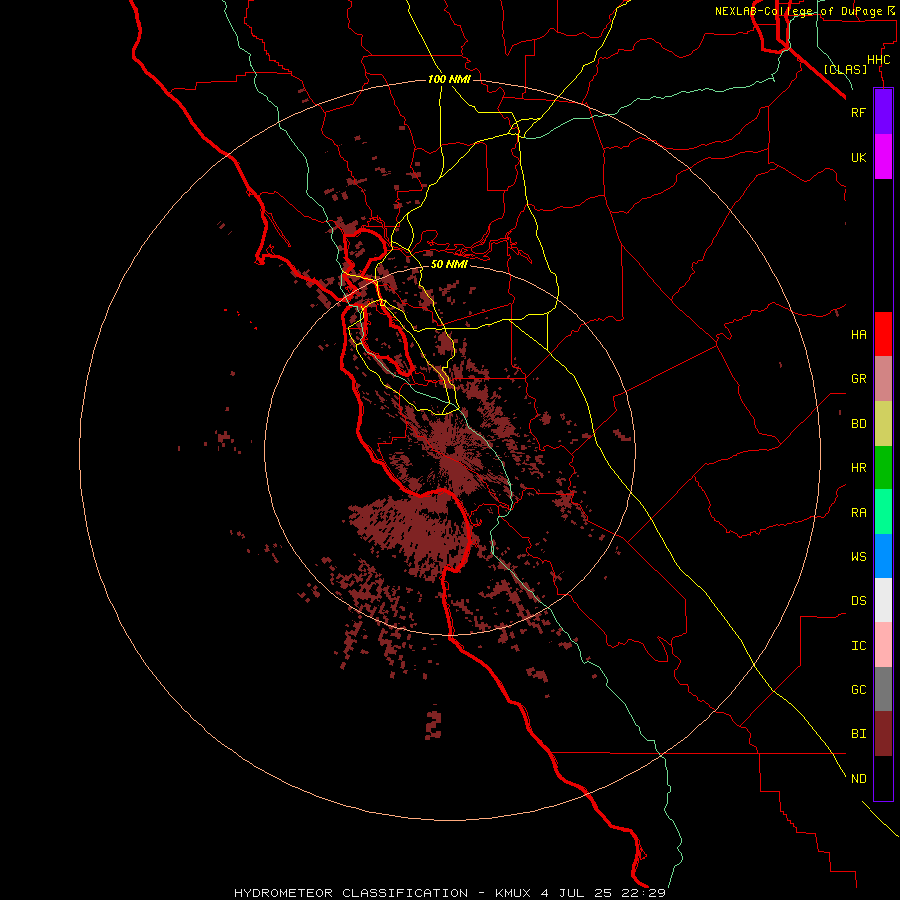Click the BI legend label
The height and width of the screenshot is (900, 900).
pyautogui.click(x=858, y=734)
